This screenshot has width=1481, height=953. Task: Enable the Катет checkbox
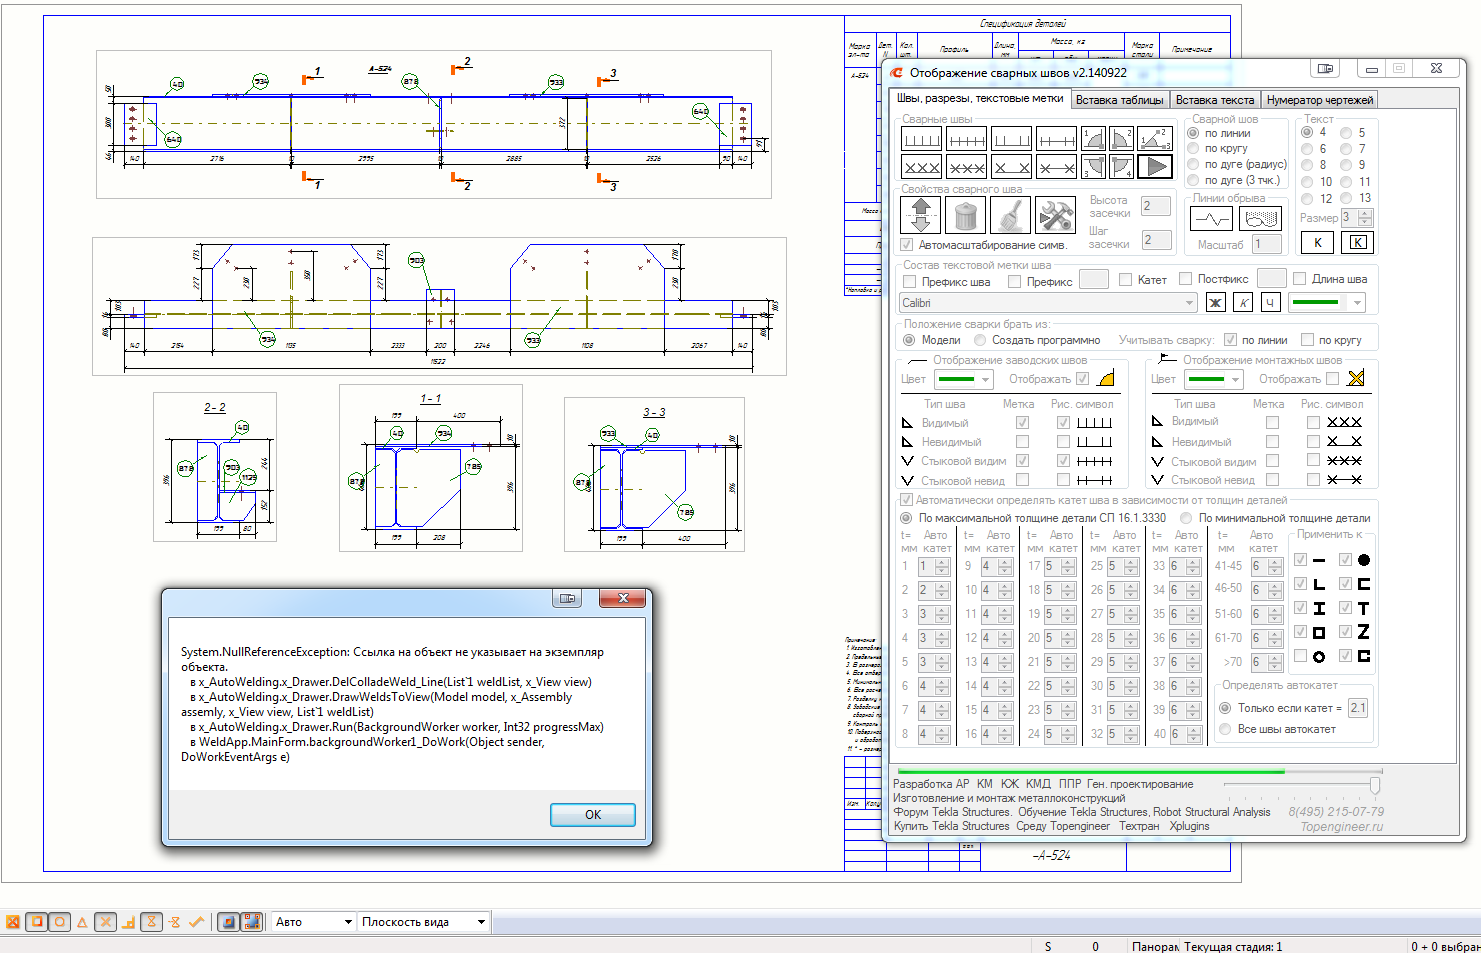(x=1125, y=280)
